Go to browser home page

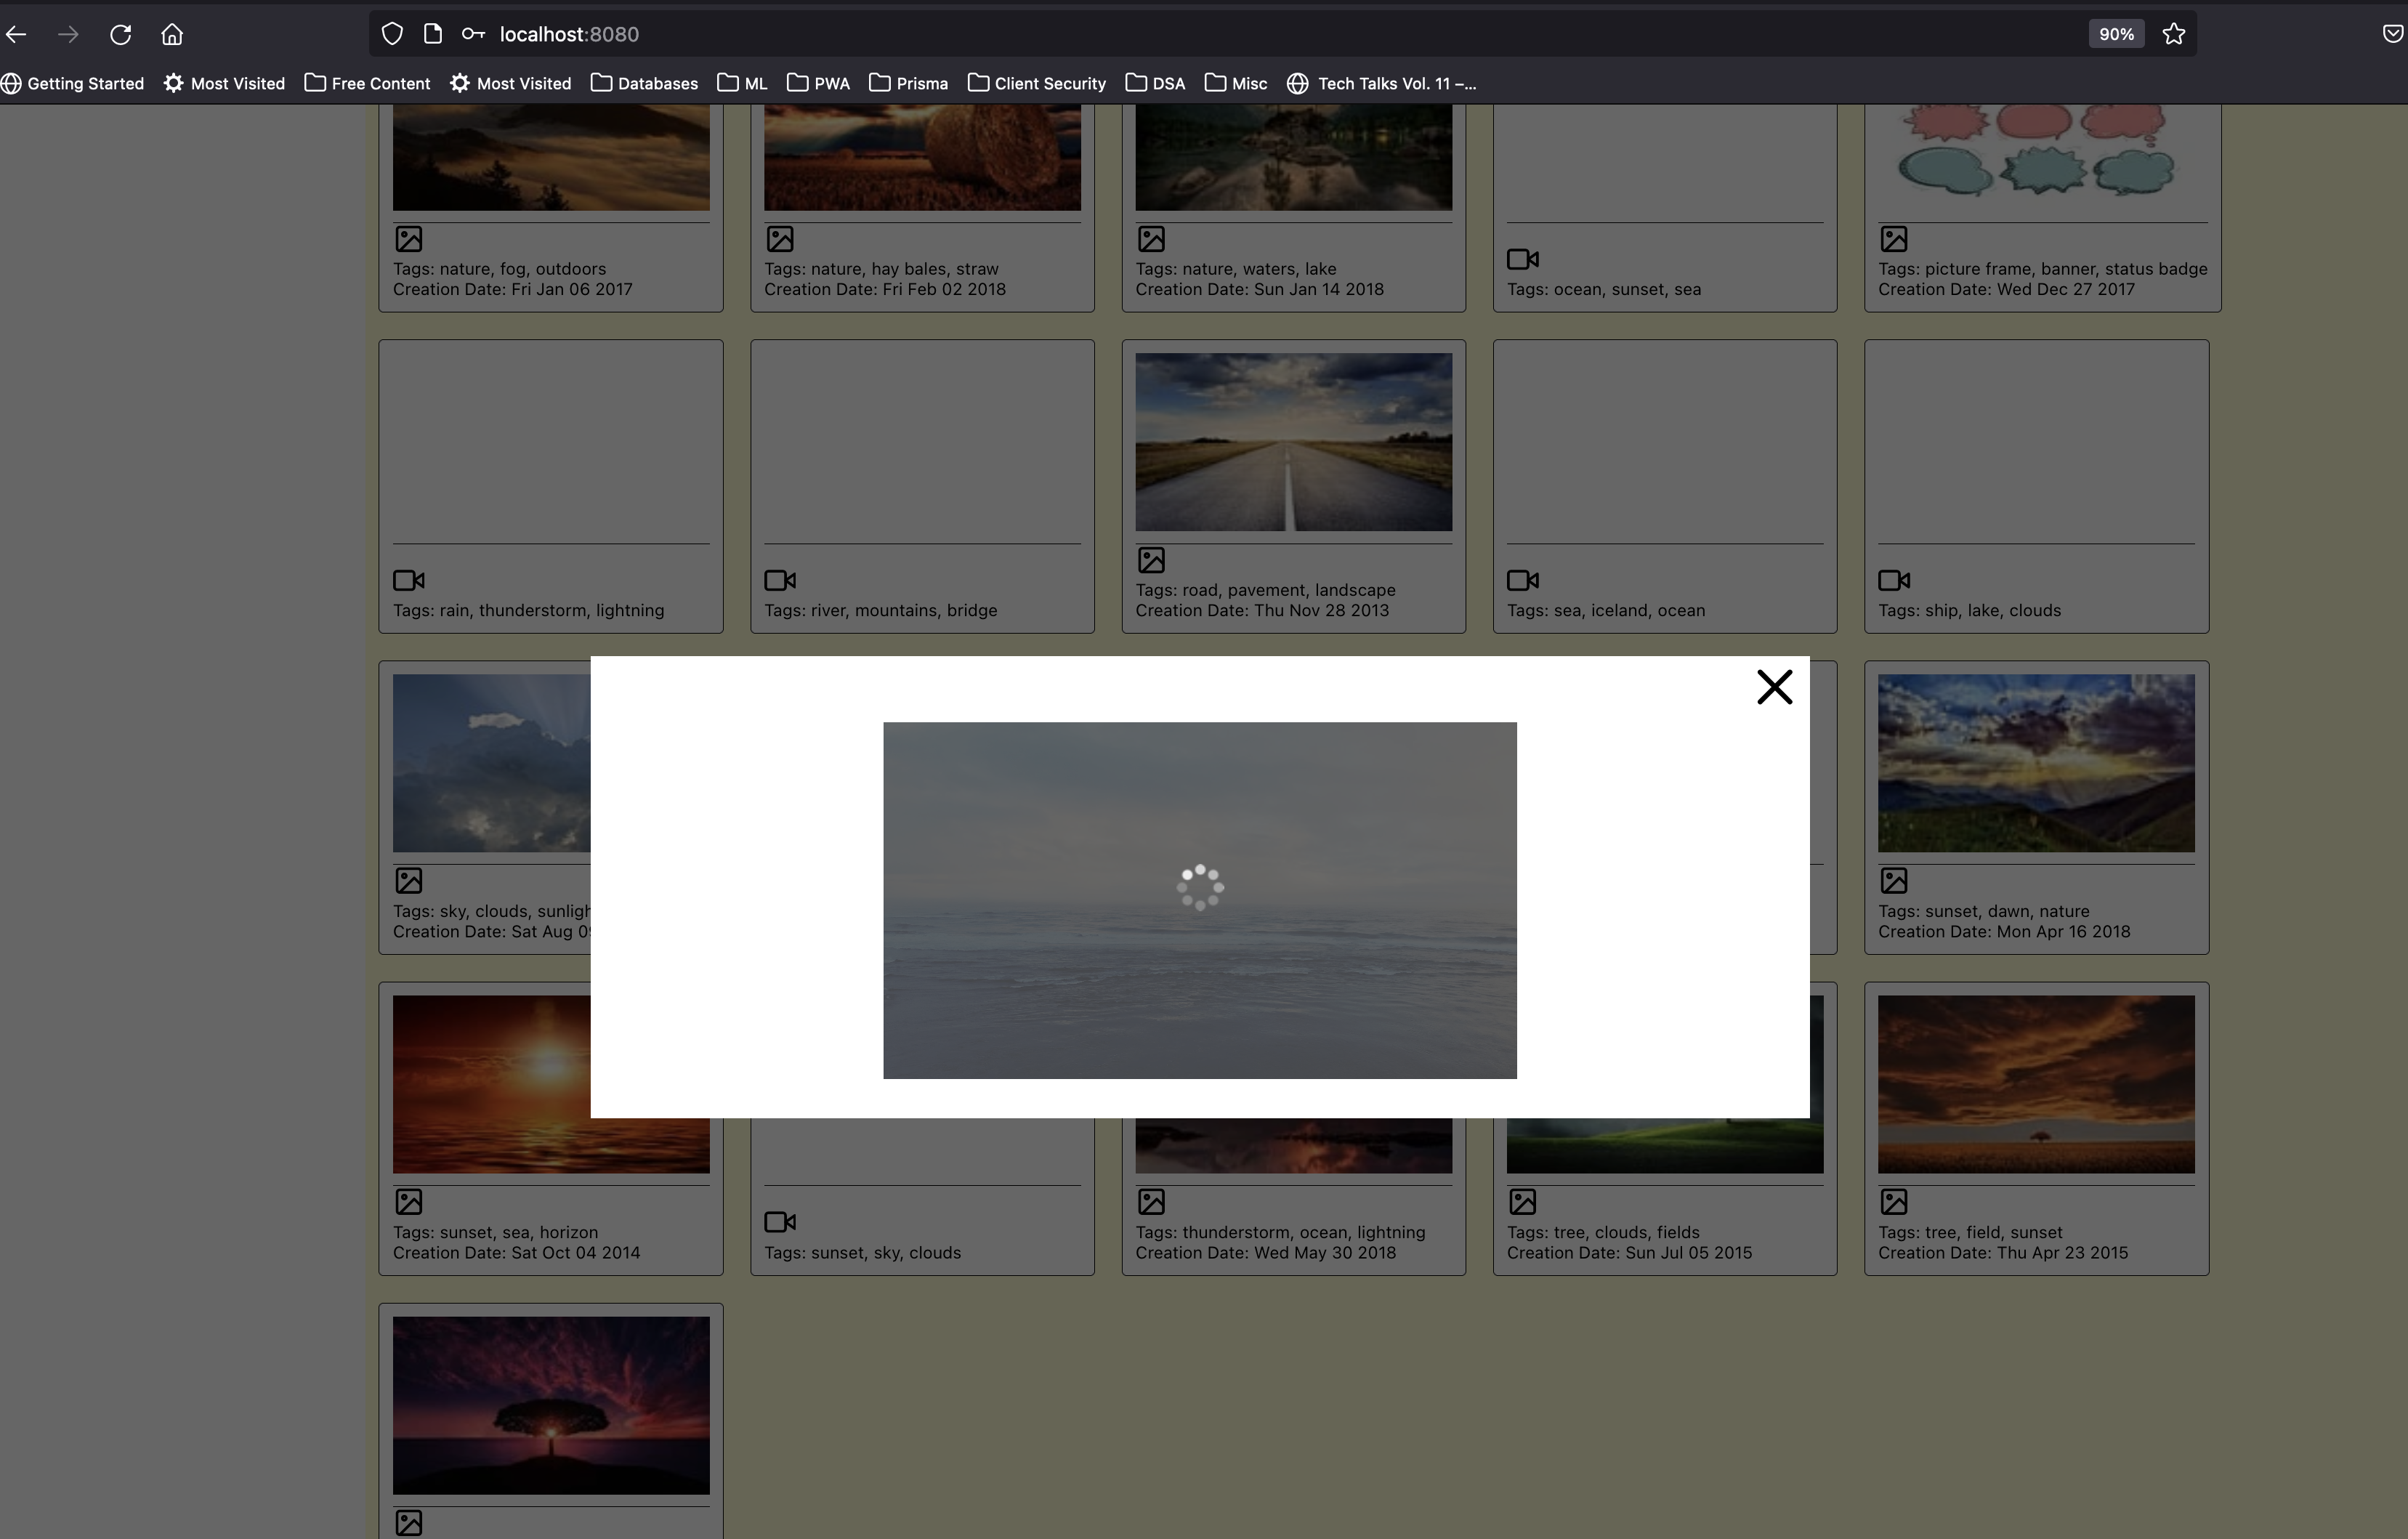coord(172,35)
